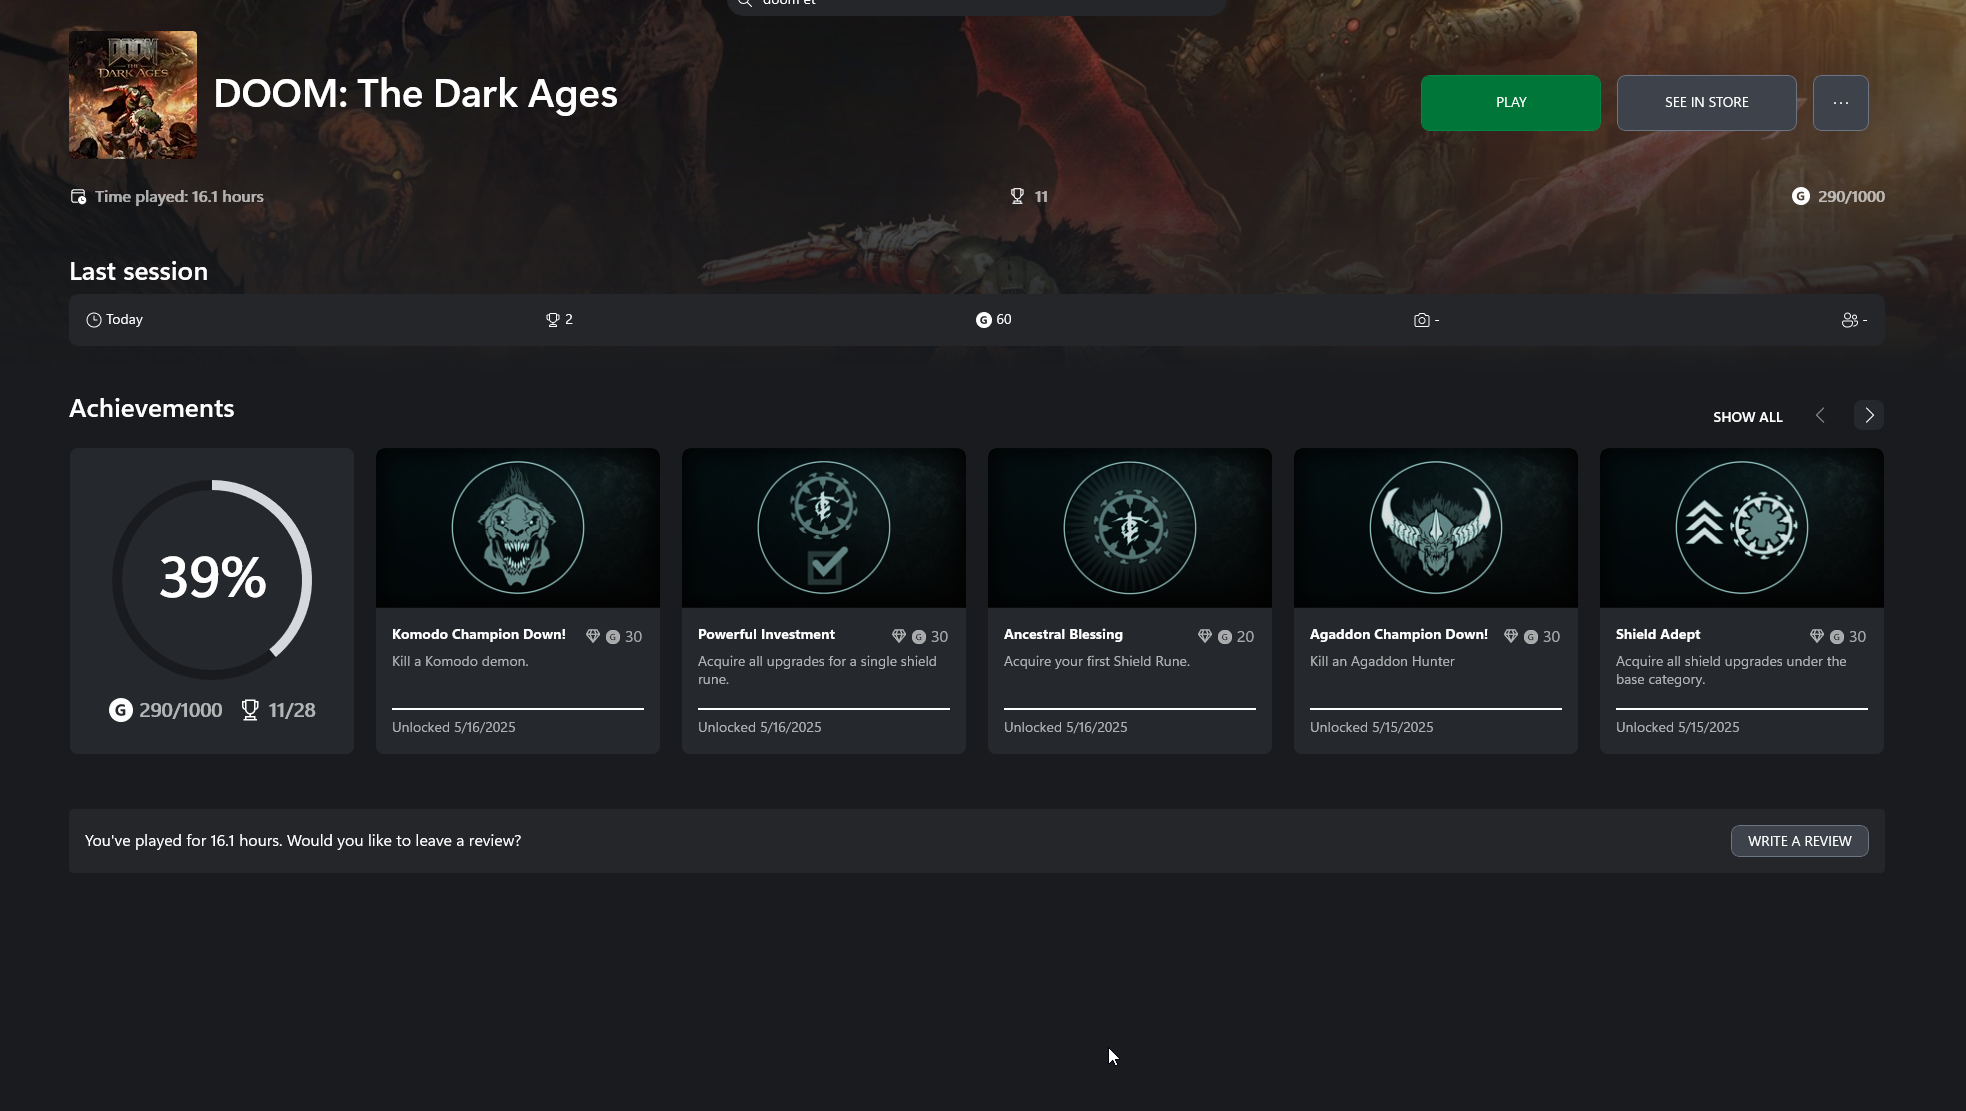Image resolution: width=1966 pixels, height=1111 pixels.
Task: Click 'Kill a Komodo demon.' description
Action: click(x=460, y=662)
